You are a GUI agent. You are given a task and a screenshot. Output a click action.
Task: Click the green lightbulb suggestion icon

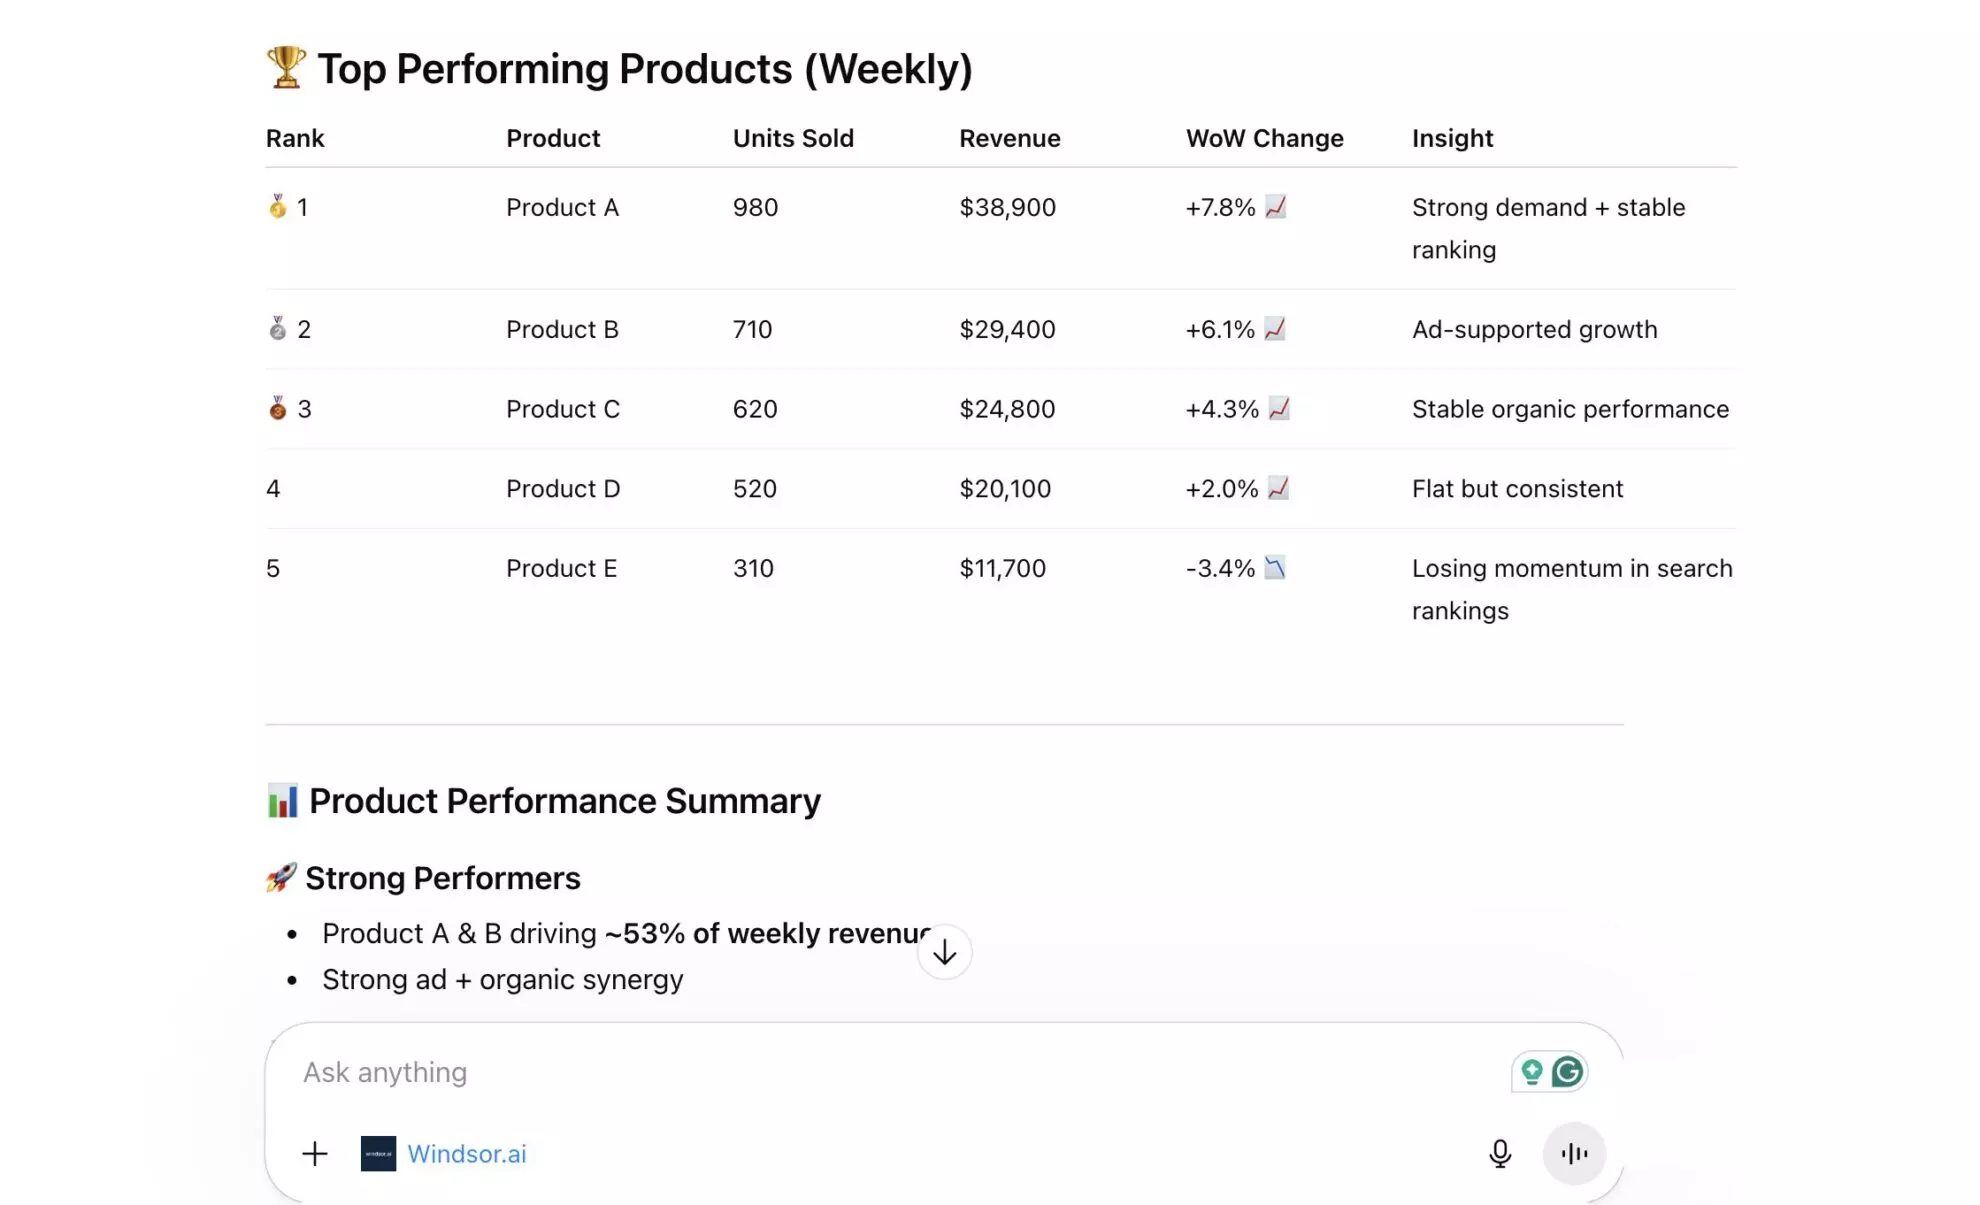pyautogui.click(x=1532, y=1071)
